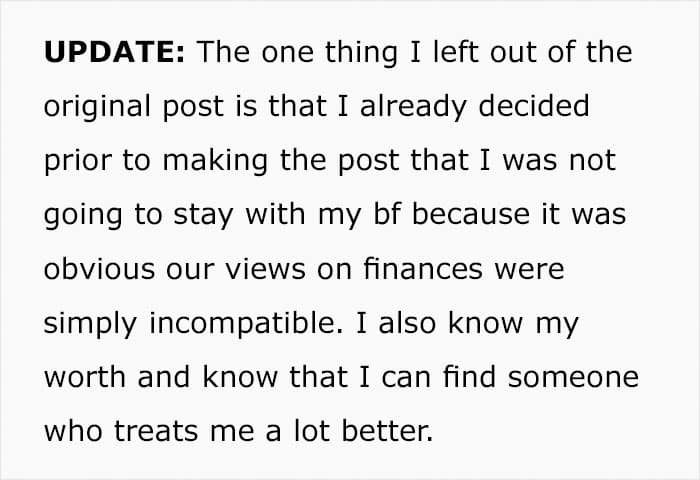Place cursor on the word "already"
Viewport: 700px width, 480px height.
click(x=413, y=107)
